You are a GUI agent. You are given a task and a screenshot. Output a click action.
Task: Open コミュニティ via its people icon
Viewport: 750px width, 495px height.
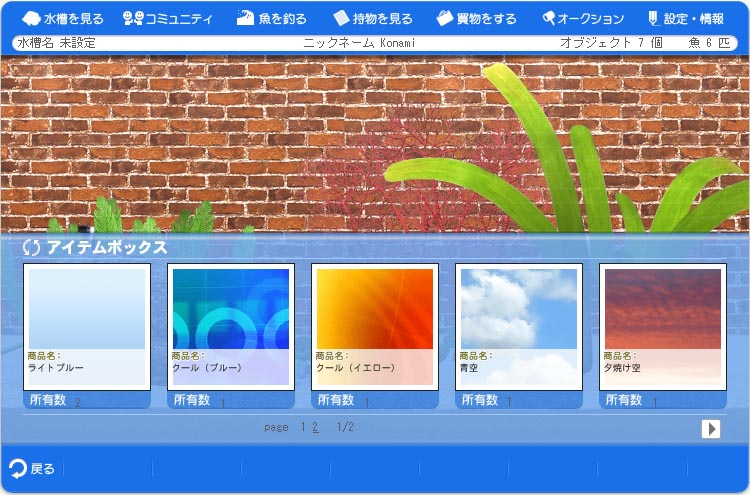[133, 18]
